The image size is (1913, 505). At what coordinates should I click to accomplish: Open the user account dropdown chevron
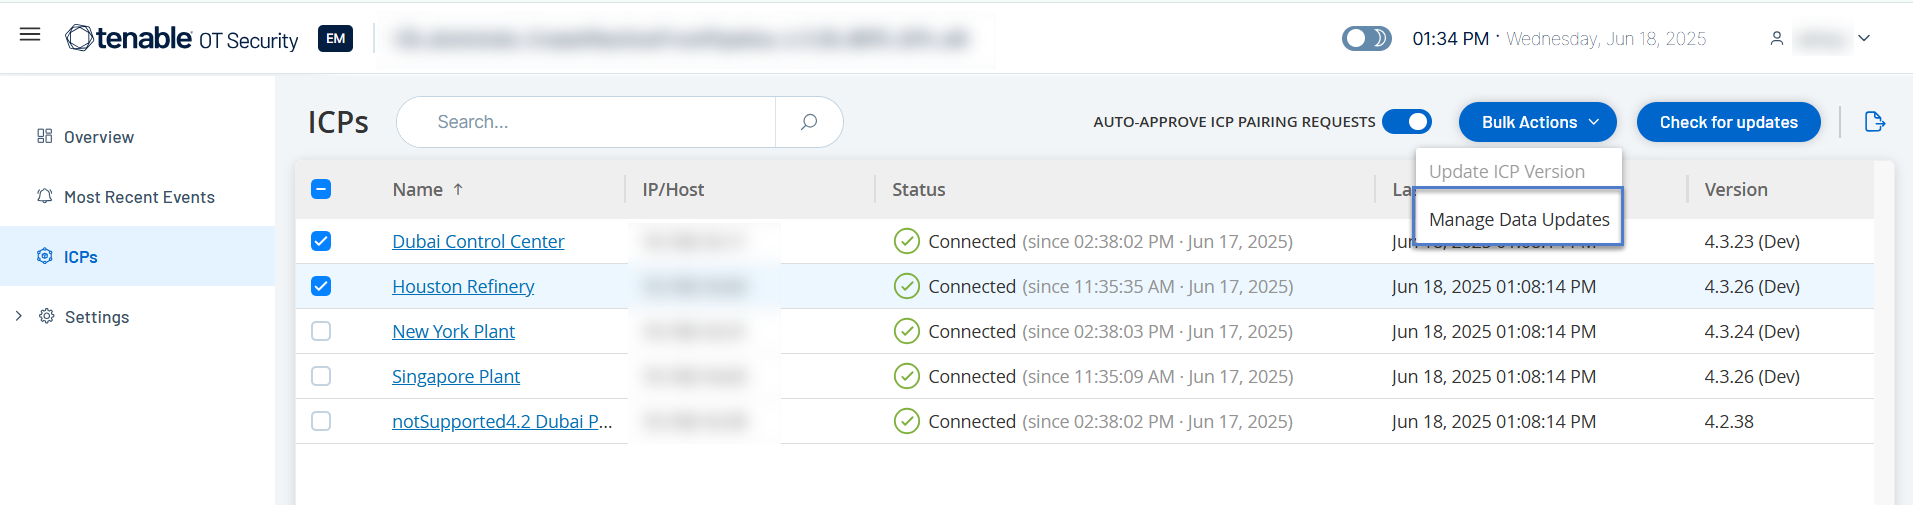[x=1864, y=39]
